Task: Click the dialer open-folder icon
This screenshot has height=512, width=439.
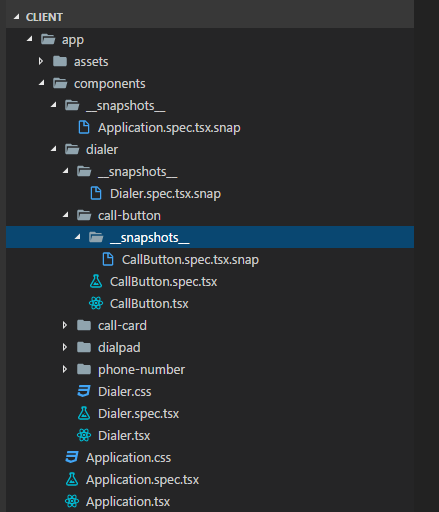Action: [72, 149]
